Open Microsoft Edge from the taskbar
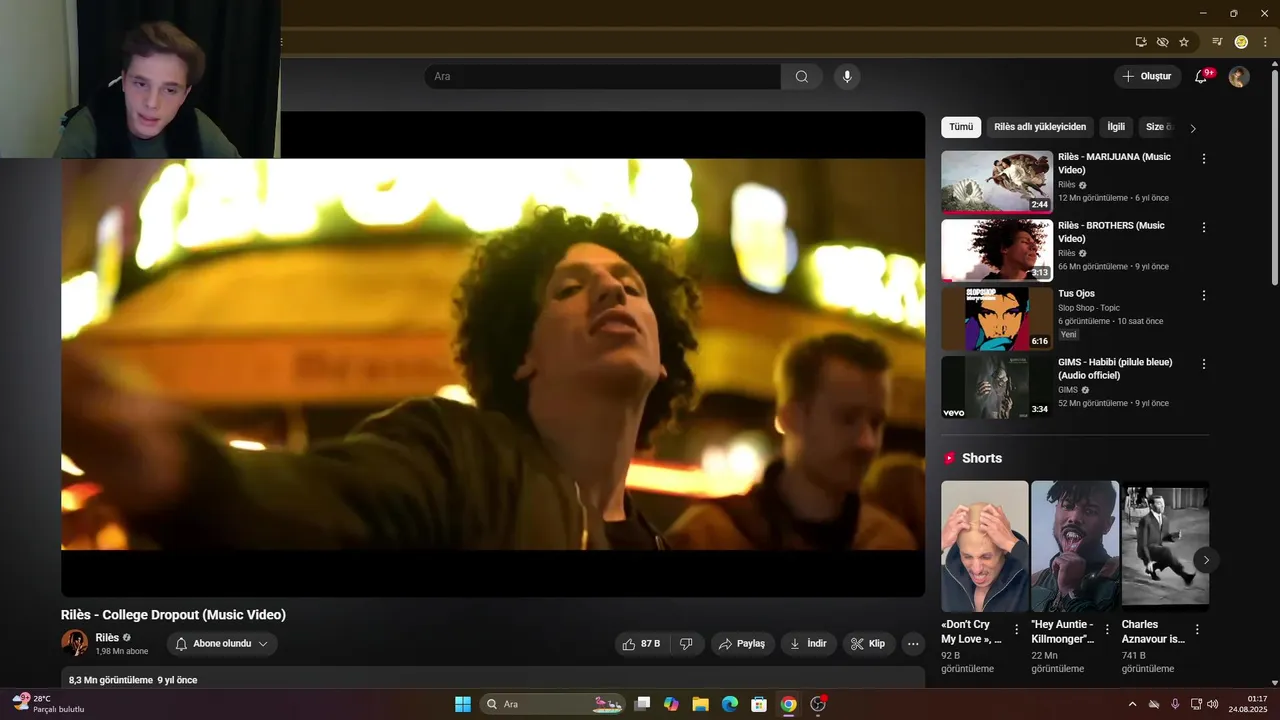 [x=730, y=704]
